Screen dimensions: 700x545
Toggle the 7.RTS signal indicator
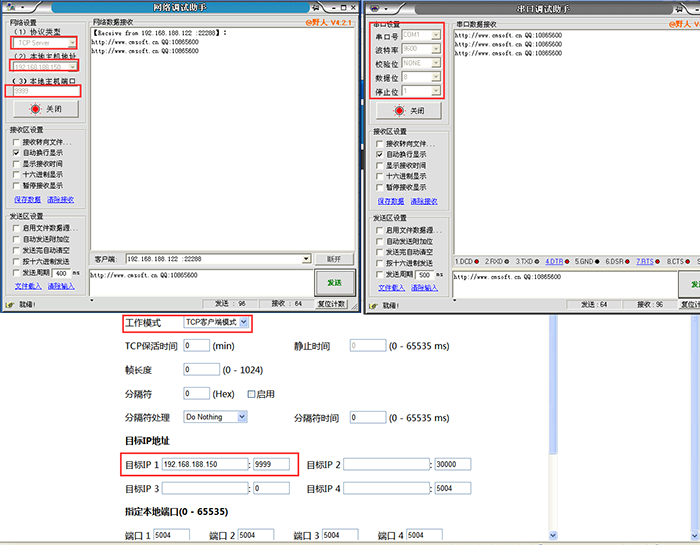coord(644,261)
